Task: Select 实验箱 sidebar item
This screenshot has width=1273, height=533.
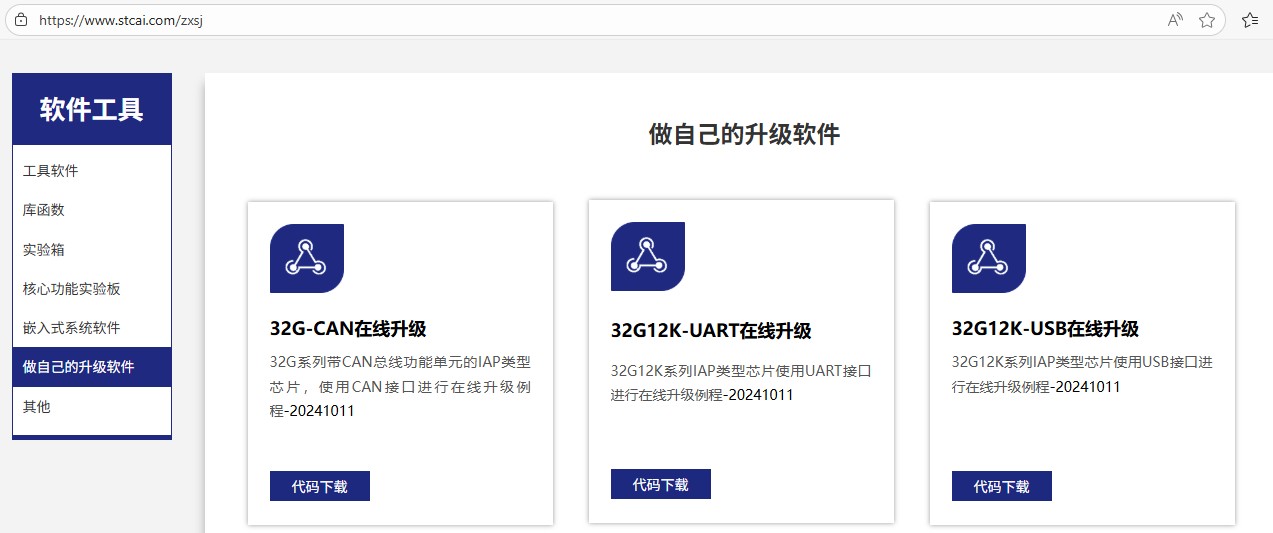Action: 92,249
